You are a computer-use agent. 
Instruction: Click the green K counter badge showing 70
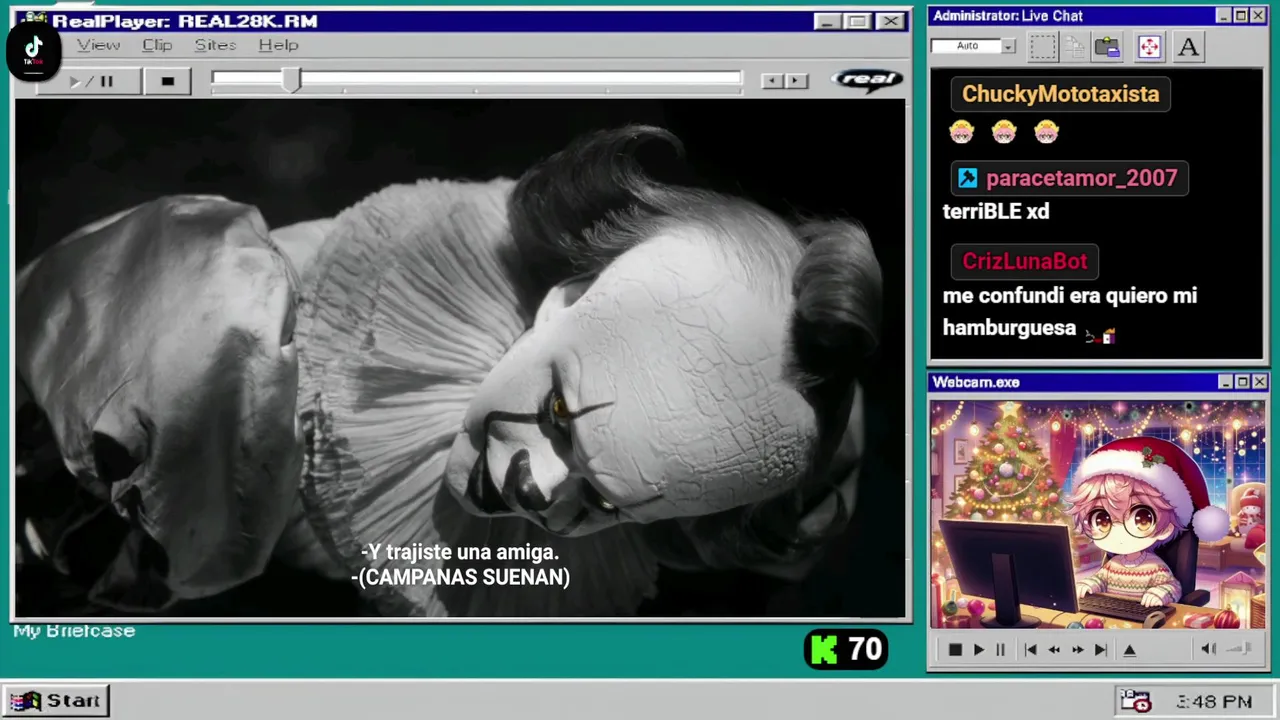point(846,650)
